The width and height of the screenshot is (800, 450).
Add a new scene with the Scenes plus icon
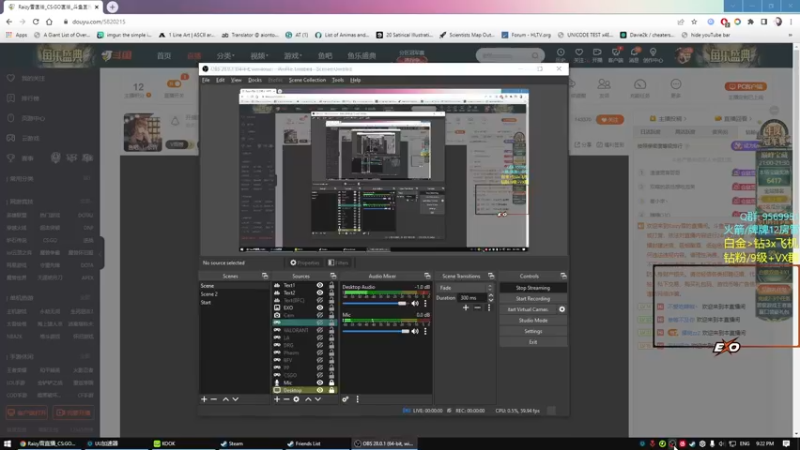tap(204, 399)
